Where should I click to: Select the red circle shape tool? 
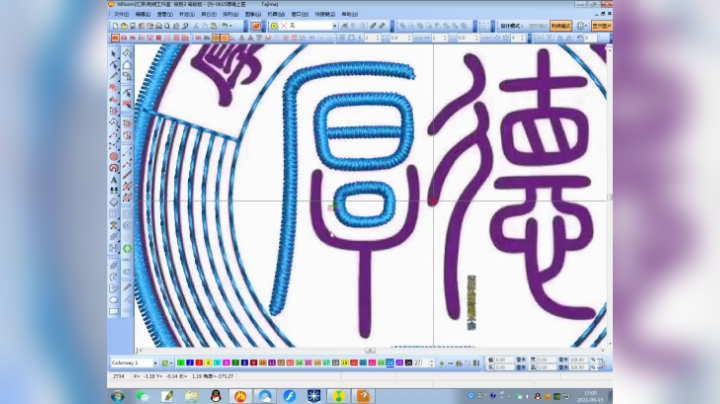114,157
